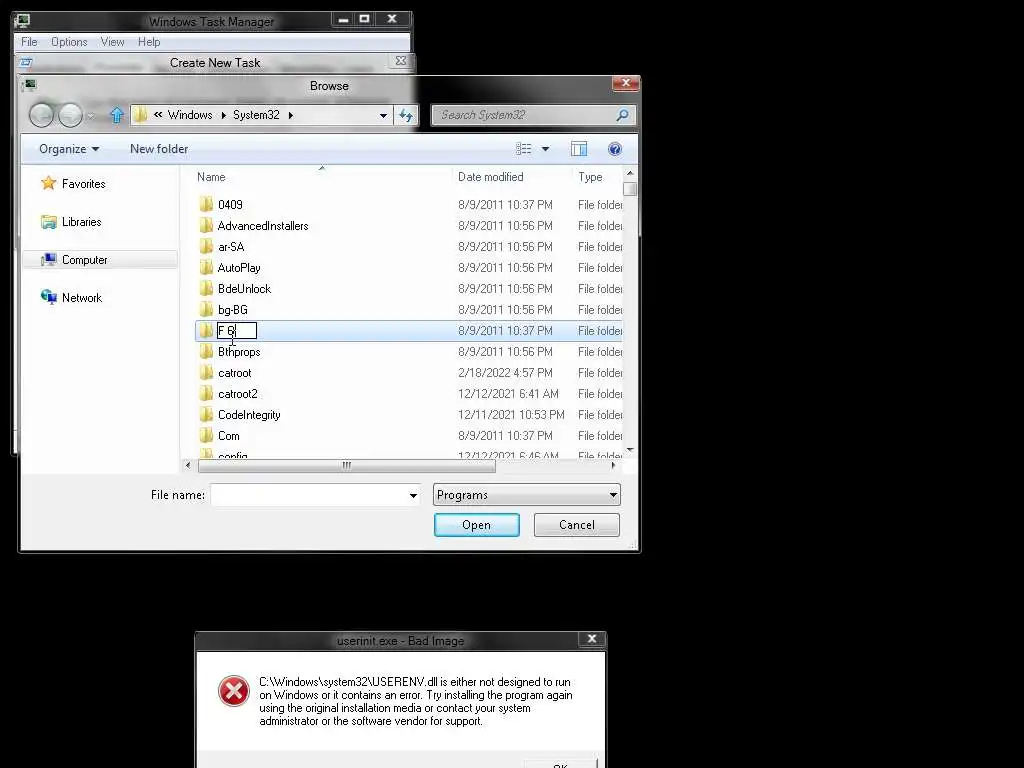Viewport: 1024px width, 768px height.
Task: Select the ar-SA folder icon
Action: pyautogui.click(x=206, y=246)
